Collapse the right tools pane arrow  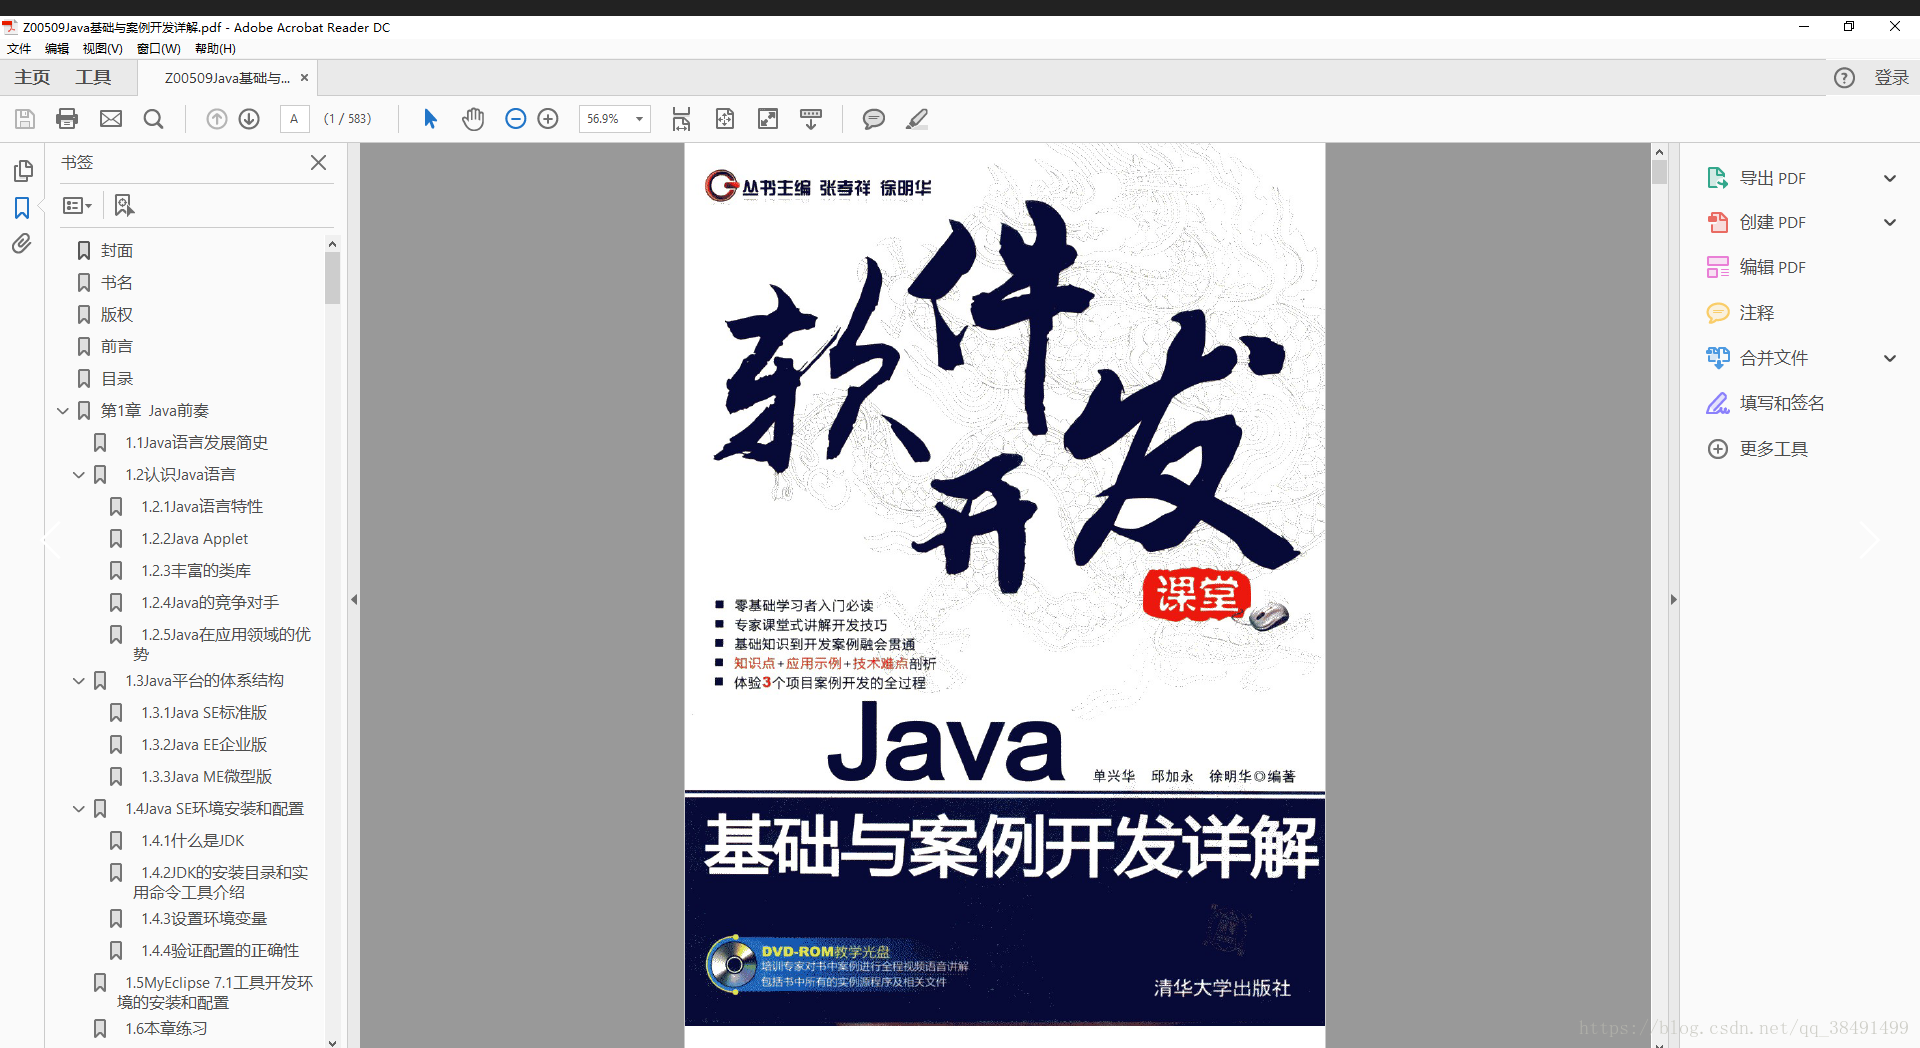(x=1673, y=600)
